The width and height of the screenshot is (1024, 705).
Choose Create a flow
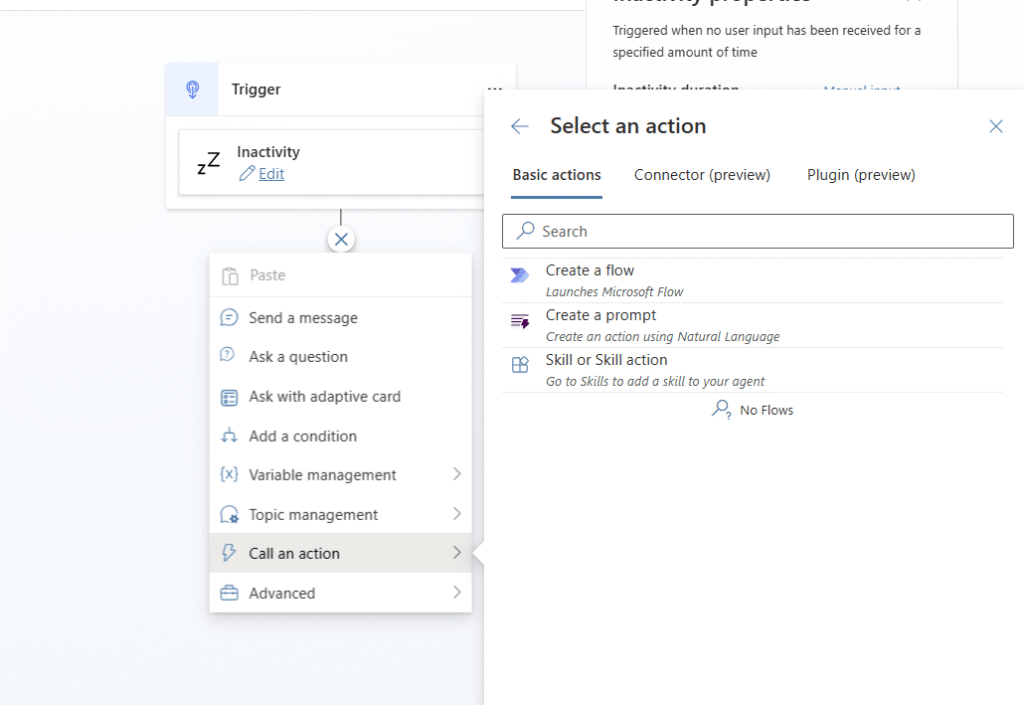click(x=752, y=281)
